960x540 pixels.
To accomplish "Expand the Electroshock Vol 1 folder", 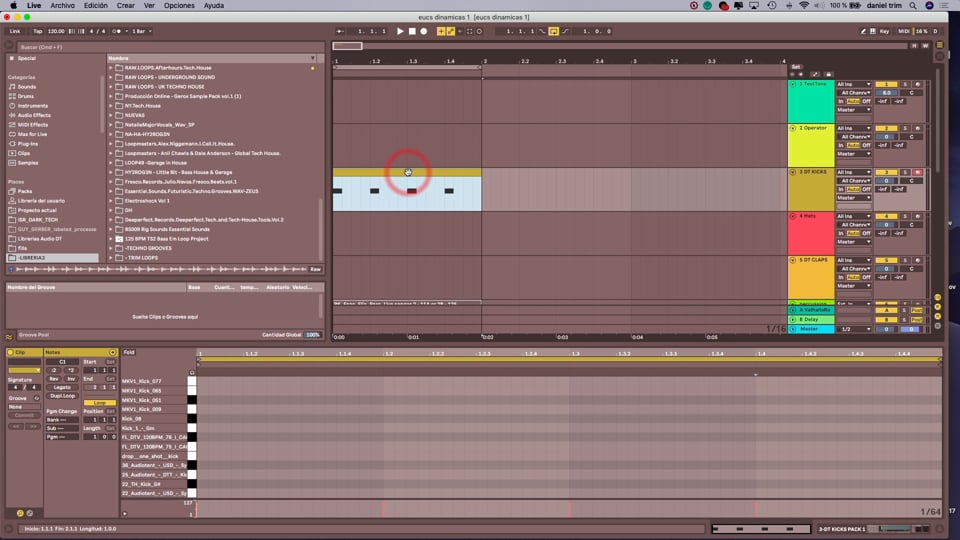I will pyautogui.click(x=111, y=201).
